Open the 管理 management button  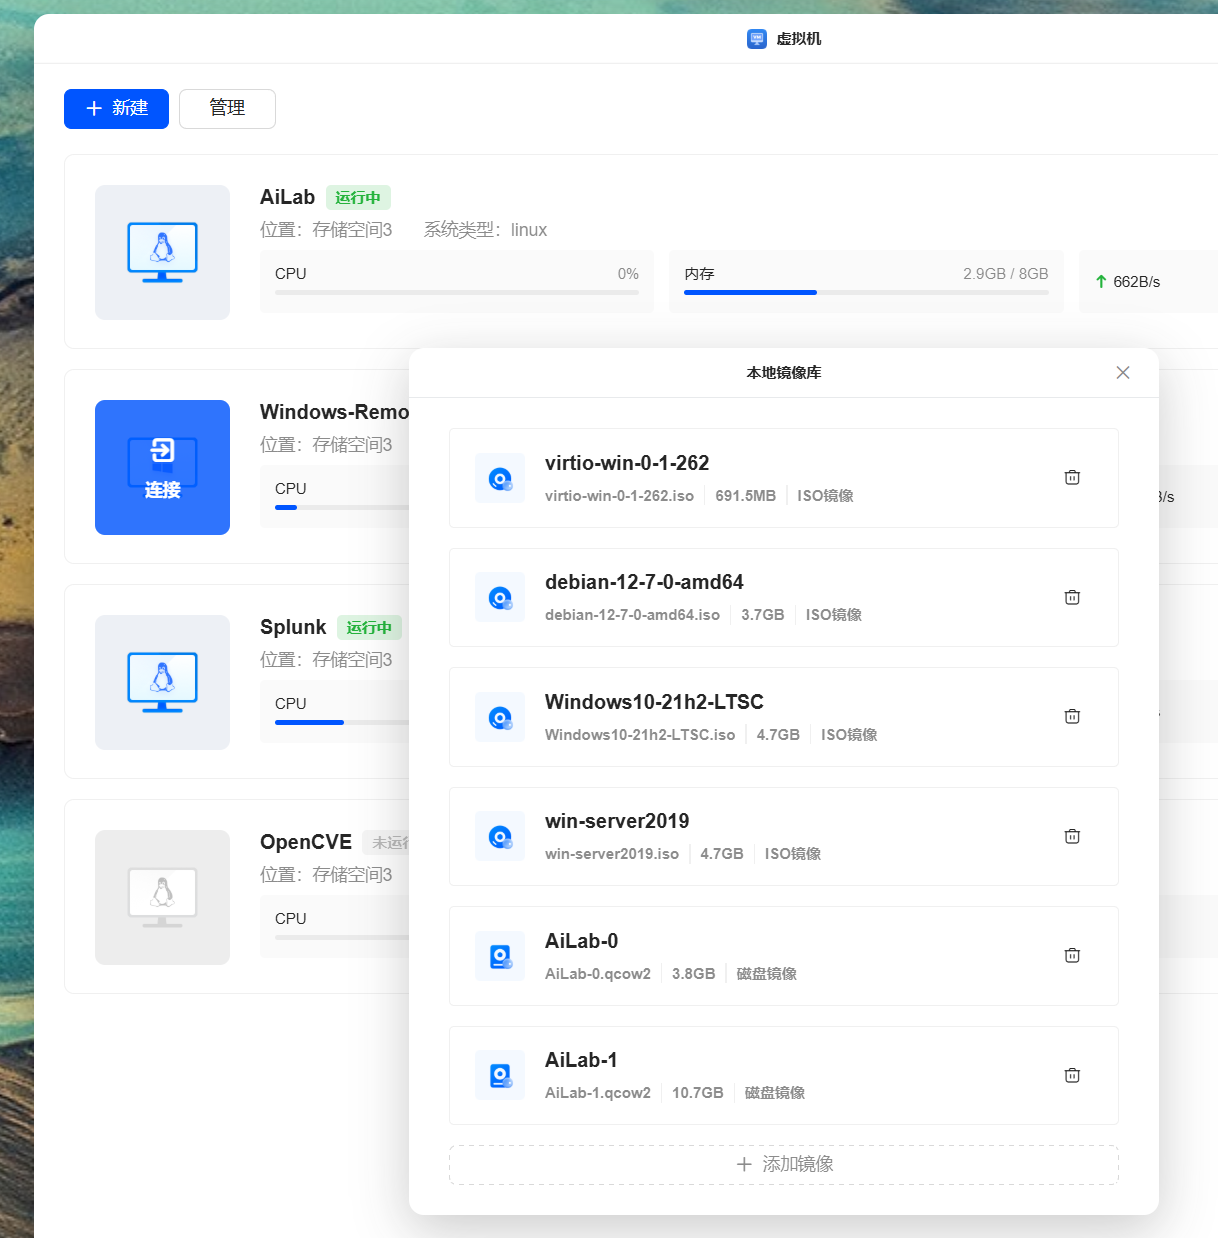click(227, 109)
